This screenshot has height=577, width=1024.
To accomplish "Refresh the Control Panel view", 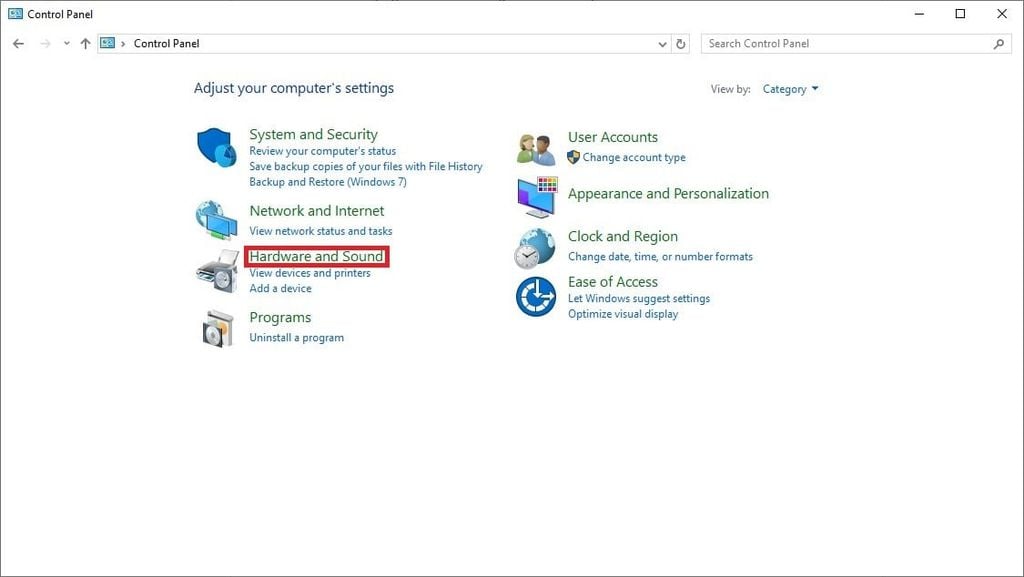I will (681, 44).
